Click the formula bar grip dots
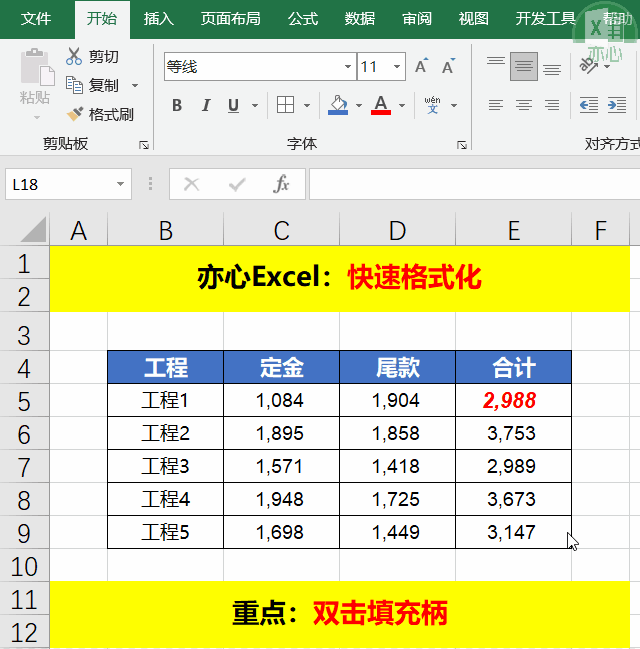The width and height of the screenshot is (640, 649). 150,184
